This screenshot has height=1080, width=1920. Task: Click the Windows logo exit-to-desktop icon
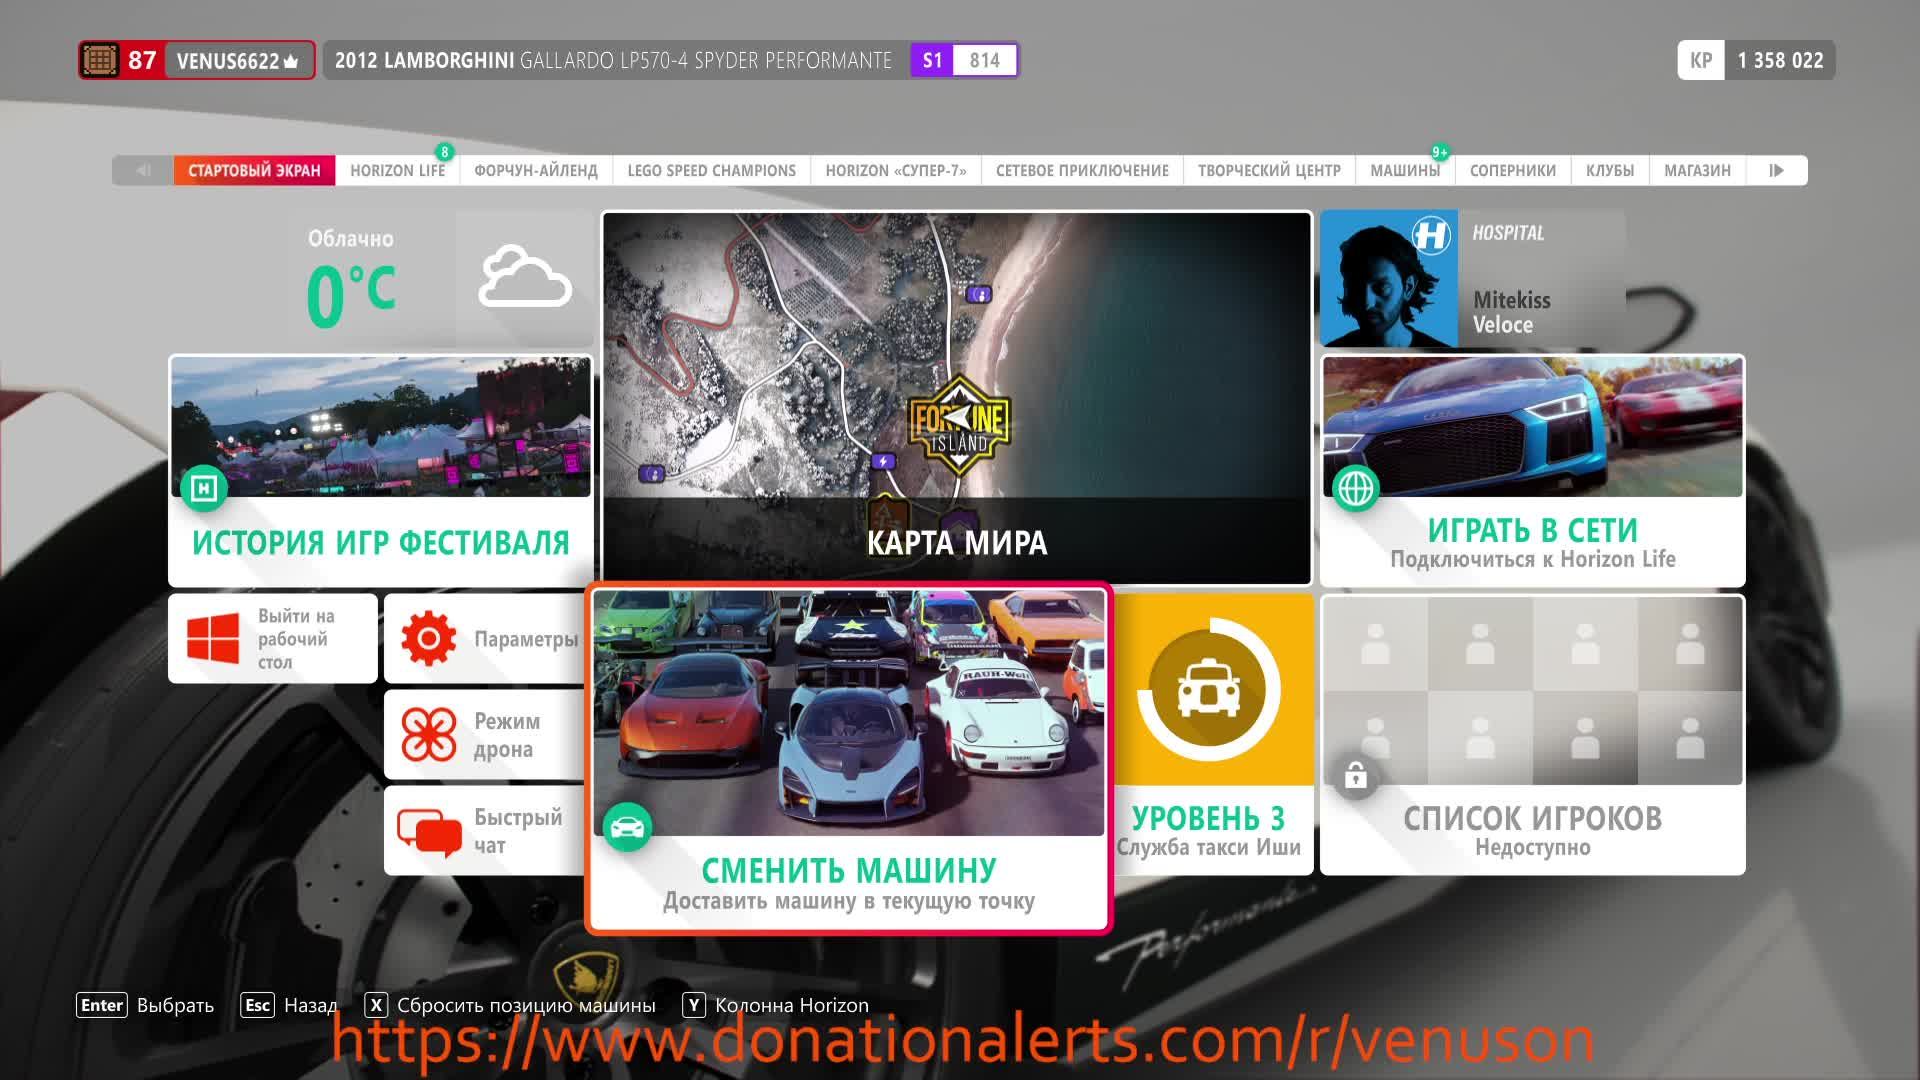tap(213, 638)
